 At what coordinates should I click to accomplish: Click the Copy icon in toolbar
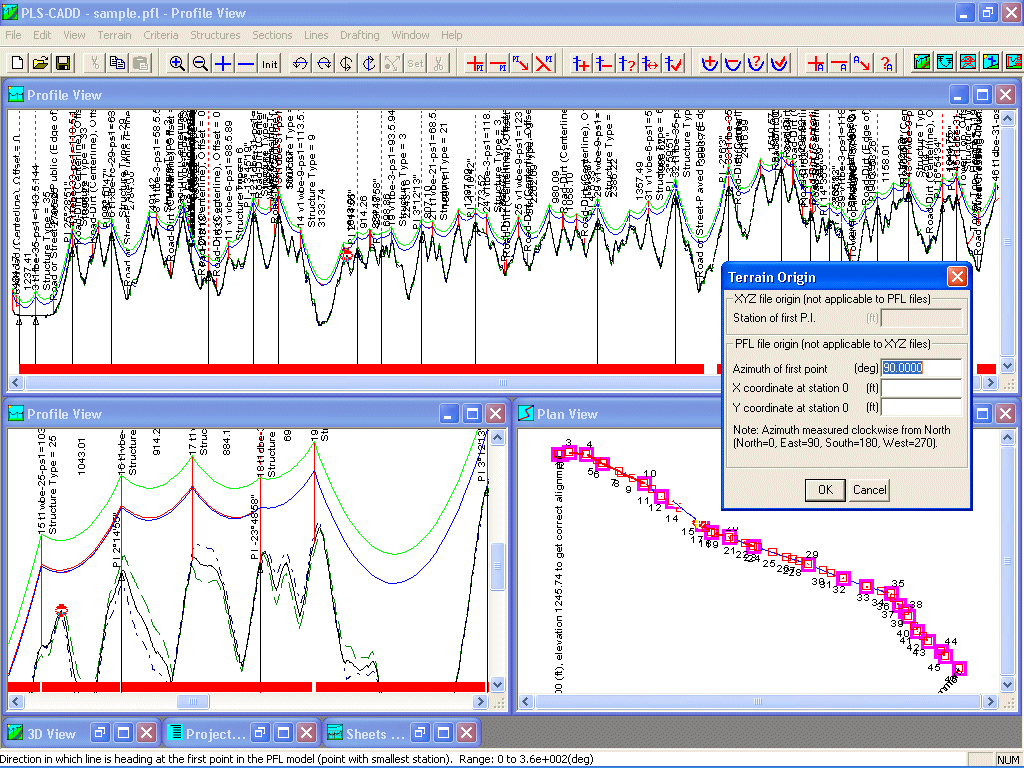tap(117, 63)
